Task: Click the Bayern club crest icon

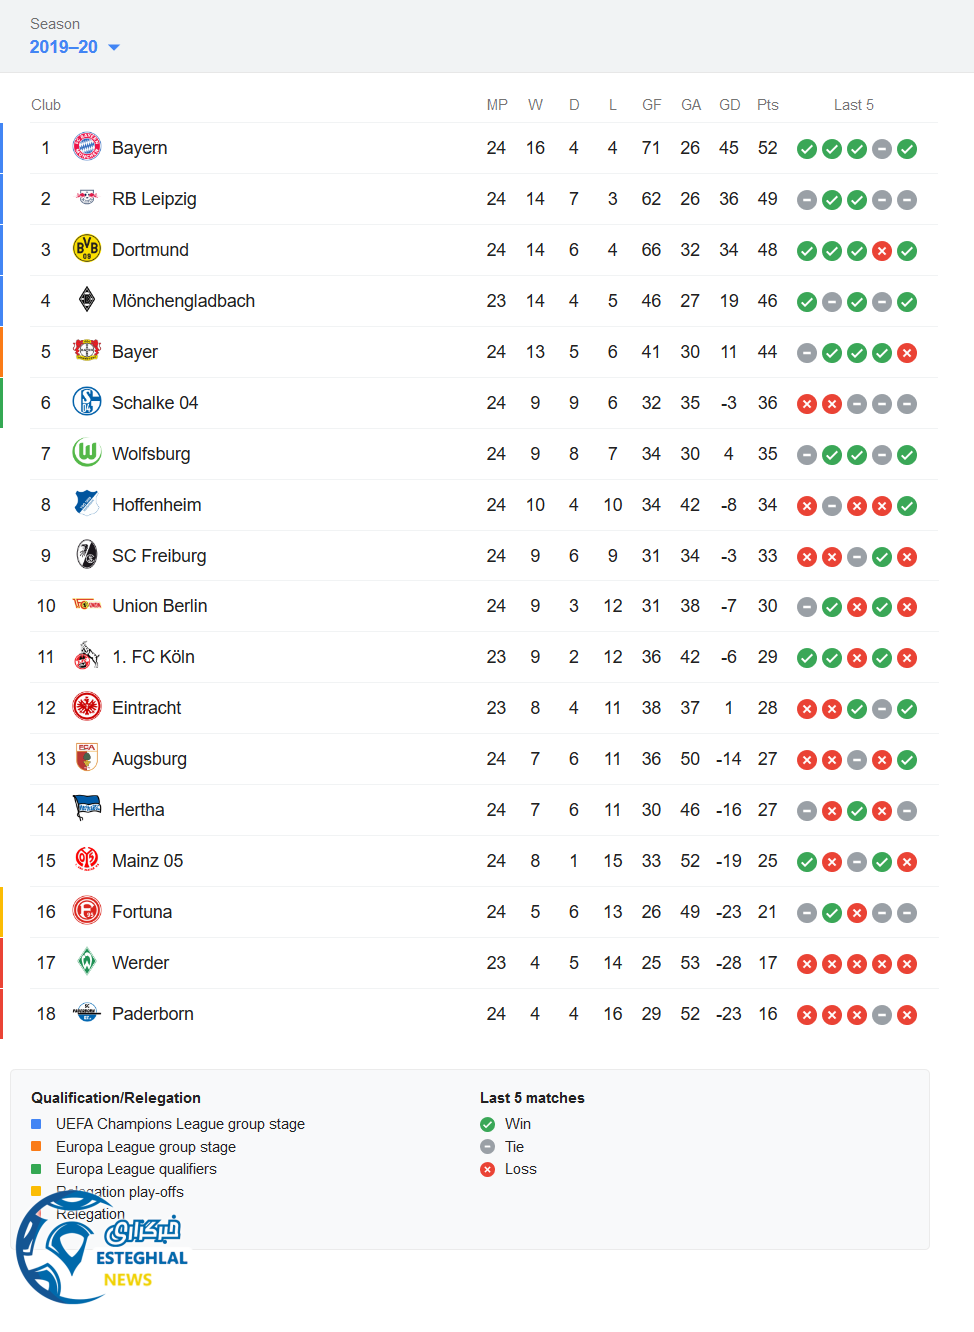Action: 87,147
